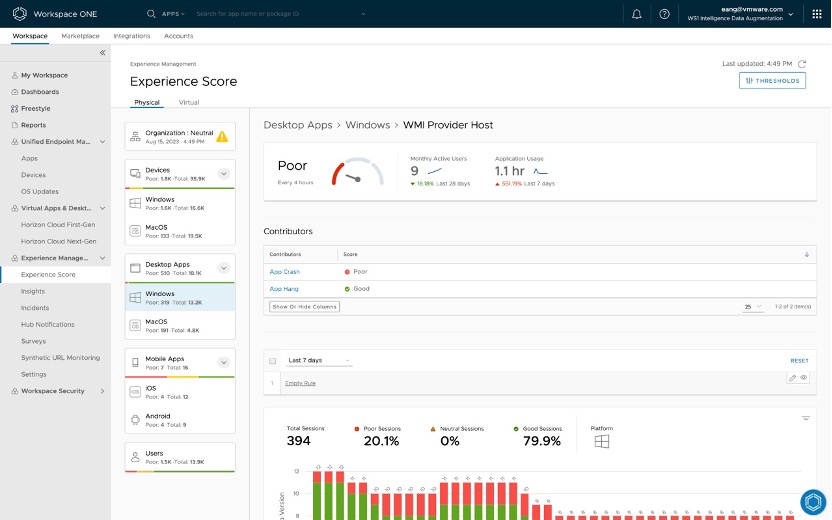The height and width of the screenshot is (520, 832).
Task: Open the Last 7 days dropdown
Action: 319,360
